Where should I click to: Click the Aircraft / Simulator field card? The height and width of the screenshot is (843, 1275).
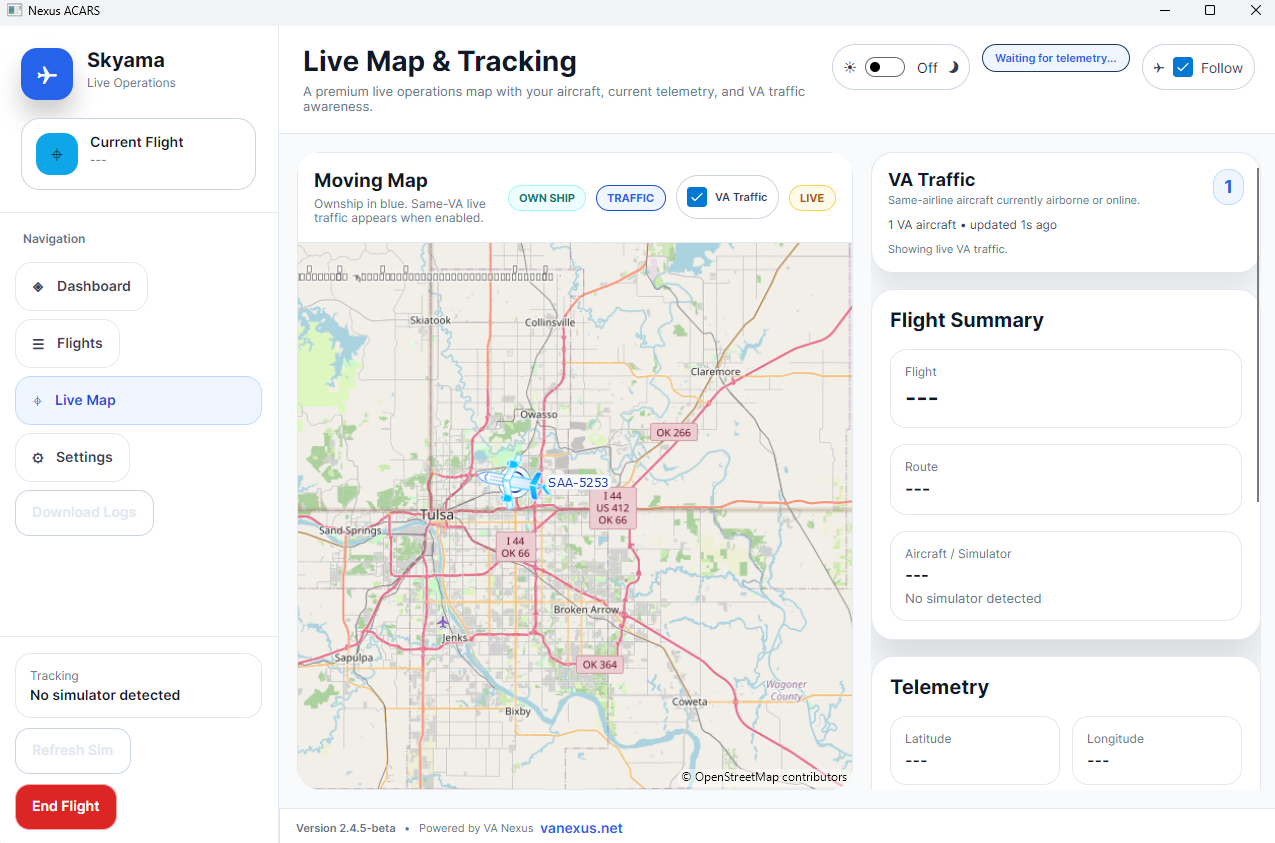tap(1066, 576)
